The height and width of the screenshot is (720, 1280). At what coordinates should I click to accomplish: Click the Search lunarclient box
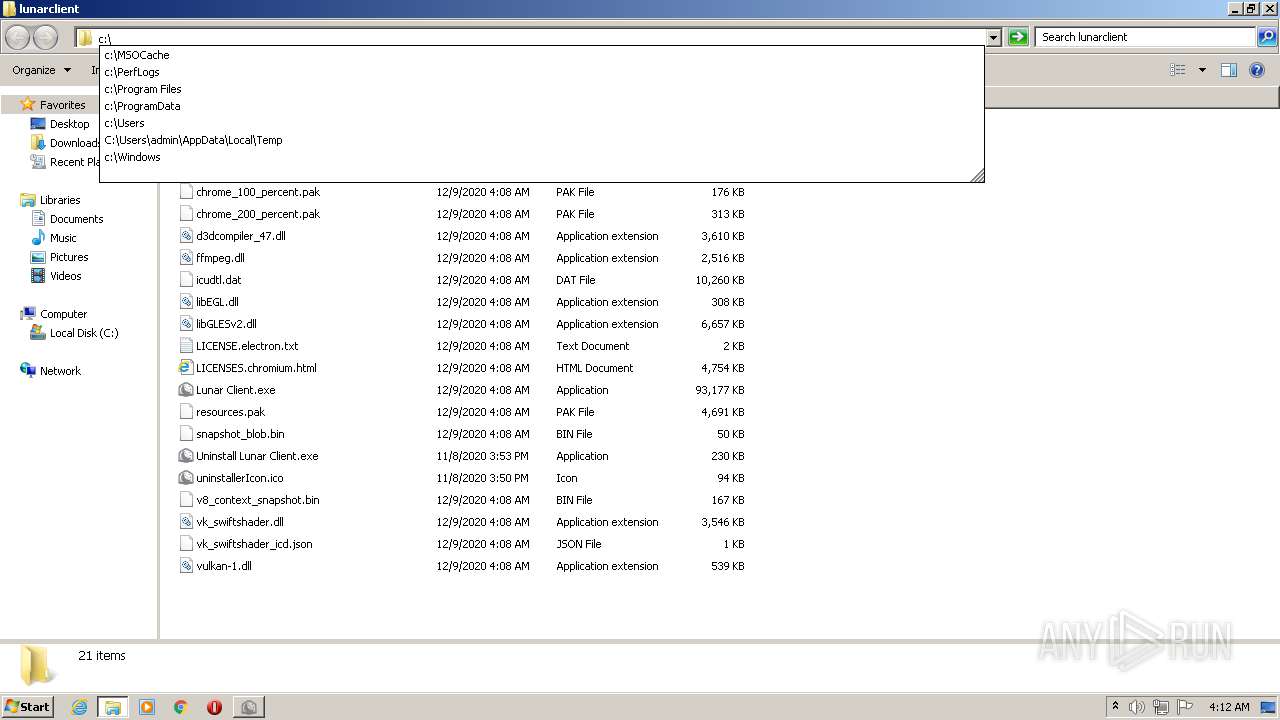1146,37
